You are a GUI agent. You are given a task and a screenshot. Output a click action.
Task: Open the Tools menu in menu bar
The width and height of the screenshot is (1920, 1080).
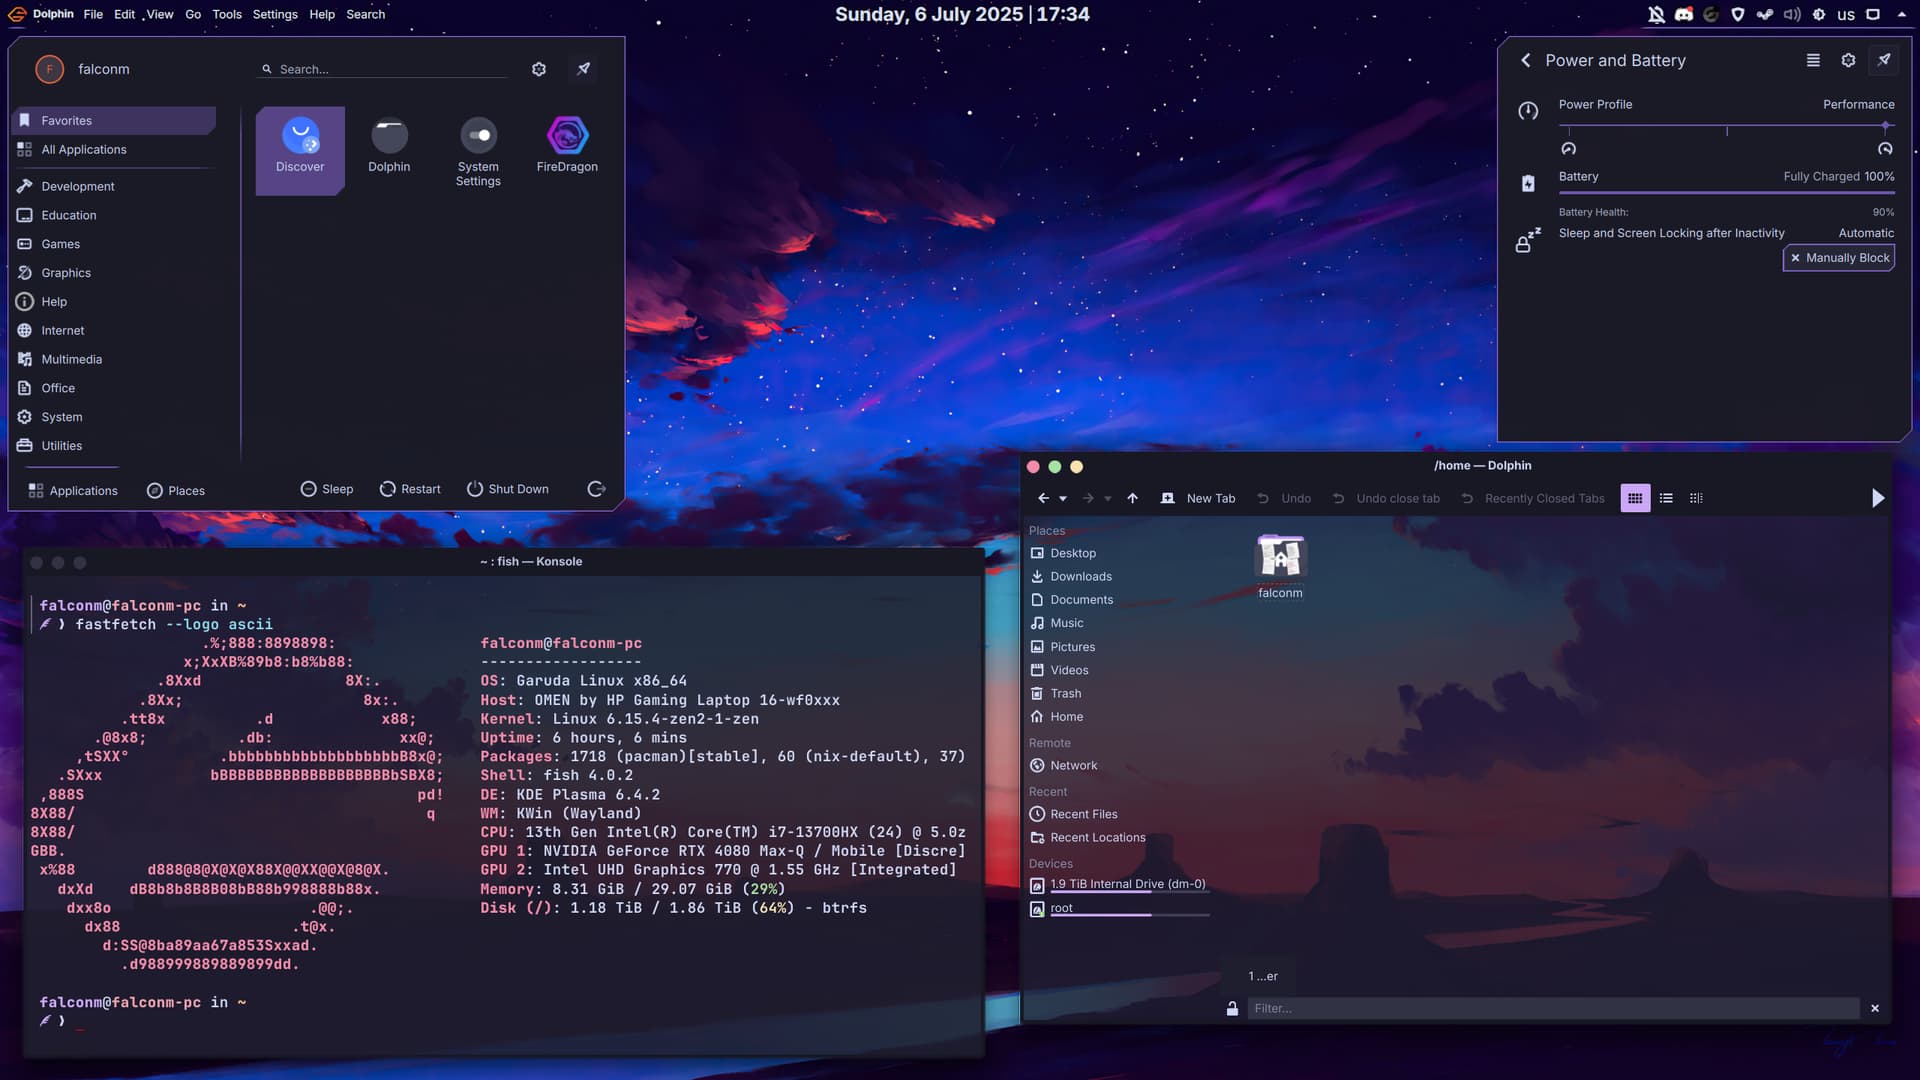[226, 14]
